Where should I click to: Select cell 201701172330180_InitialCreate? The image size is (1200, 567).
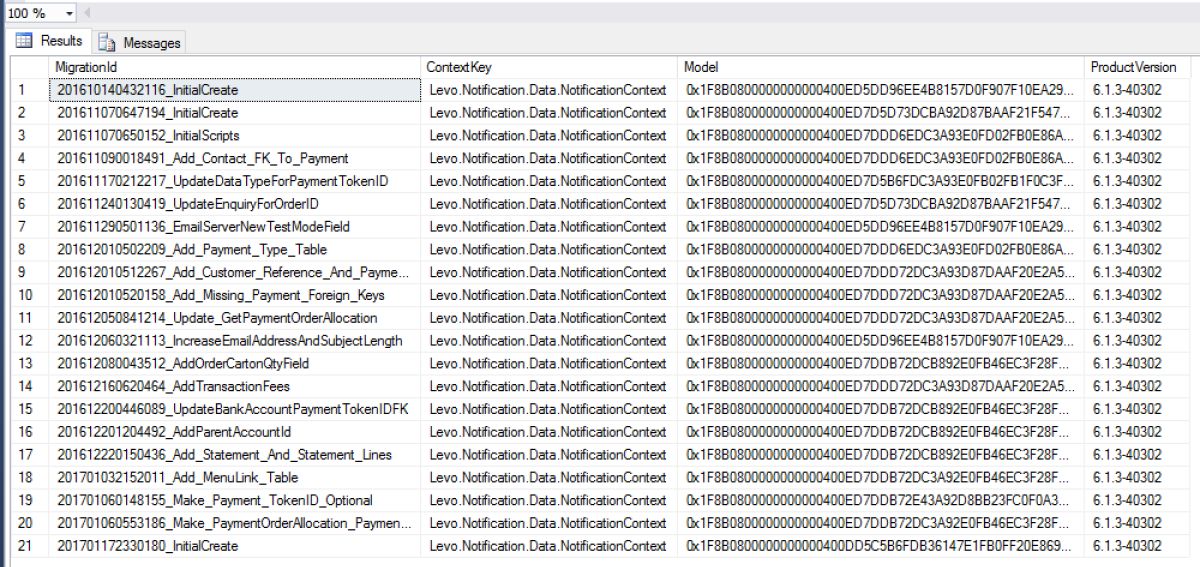[236, 546]
